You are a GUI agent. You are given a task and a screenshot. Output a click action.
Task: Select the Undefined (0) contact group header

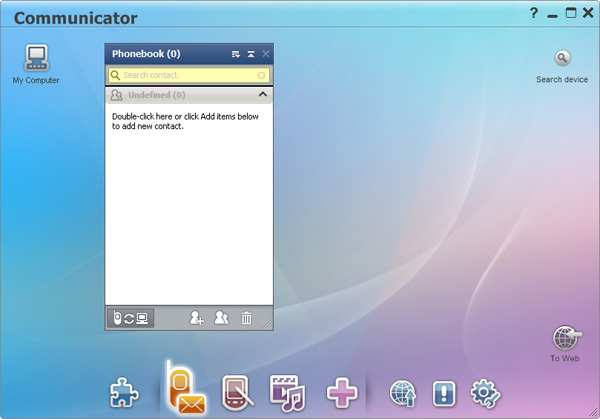189,95
